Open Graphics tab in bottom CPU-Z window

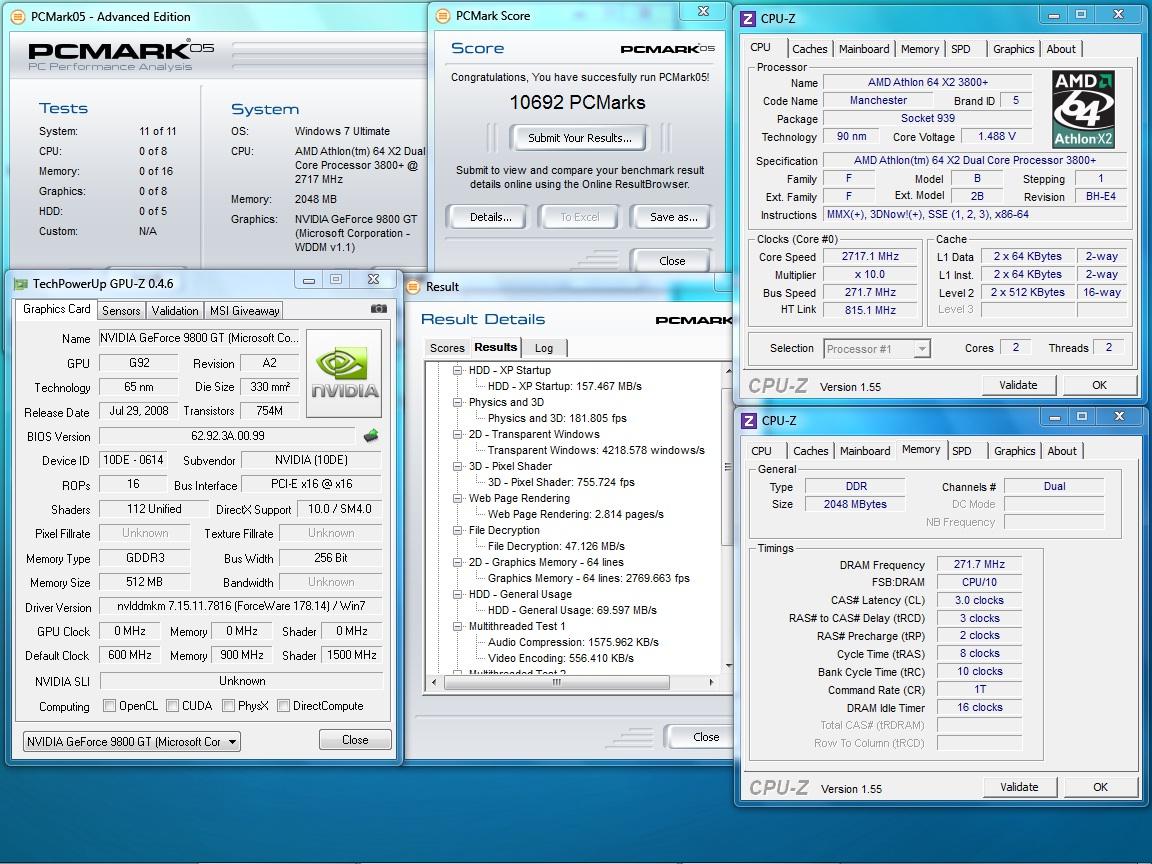pyautogui.click(x=1014, y=451)
